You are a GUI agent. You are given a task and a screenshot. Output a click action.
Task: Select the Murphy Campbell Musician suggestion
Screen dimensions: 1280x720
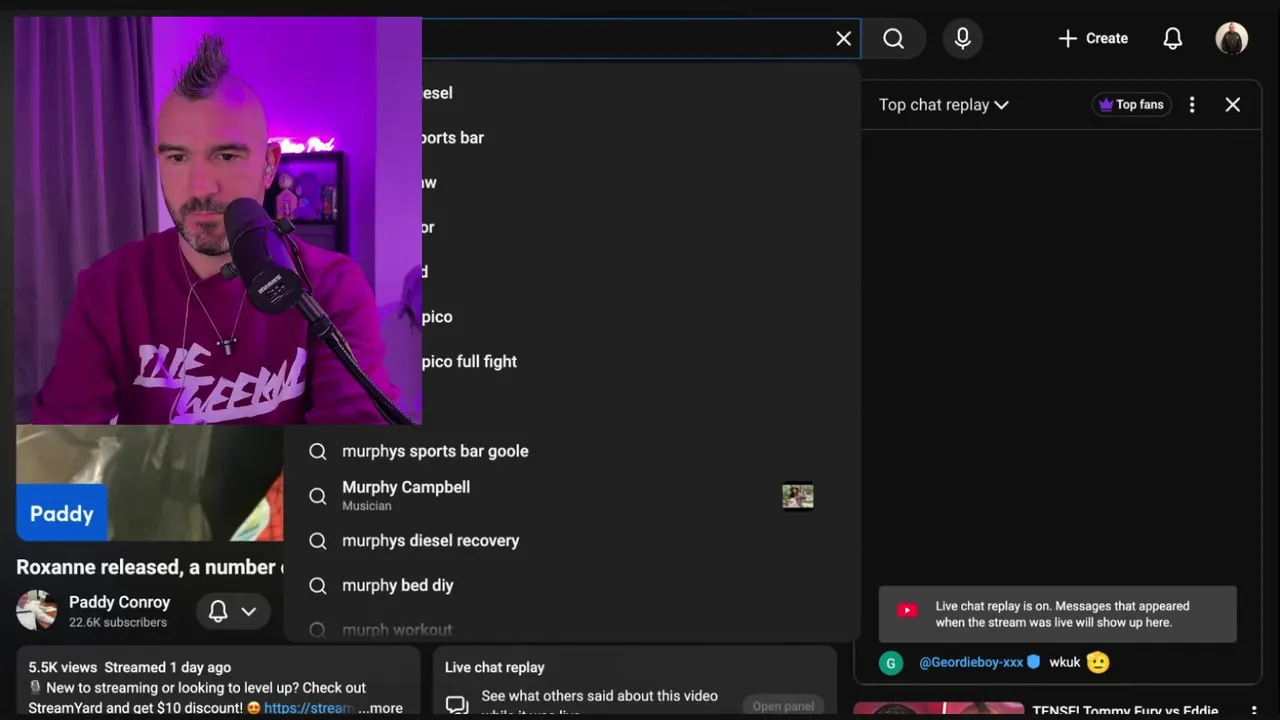(x=572, y=496)
